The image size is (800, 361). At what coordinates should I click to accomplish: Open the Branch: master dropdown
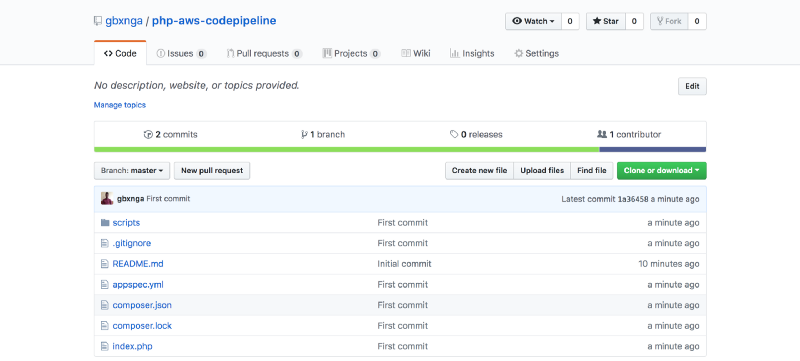coord(132,171)
